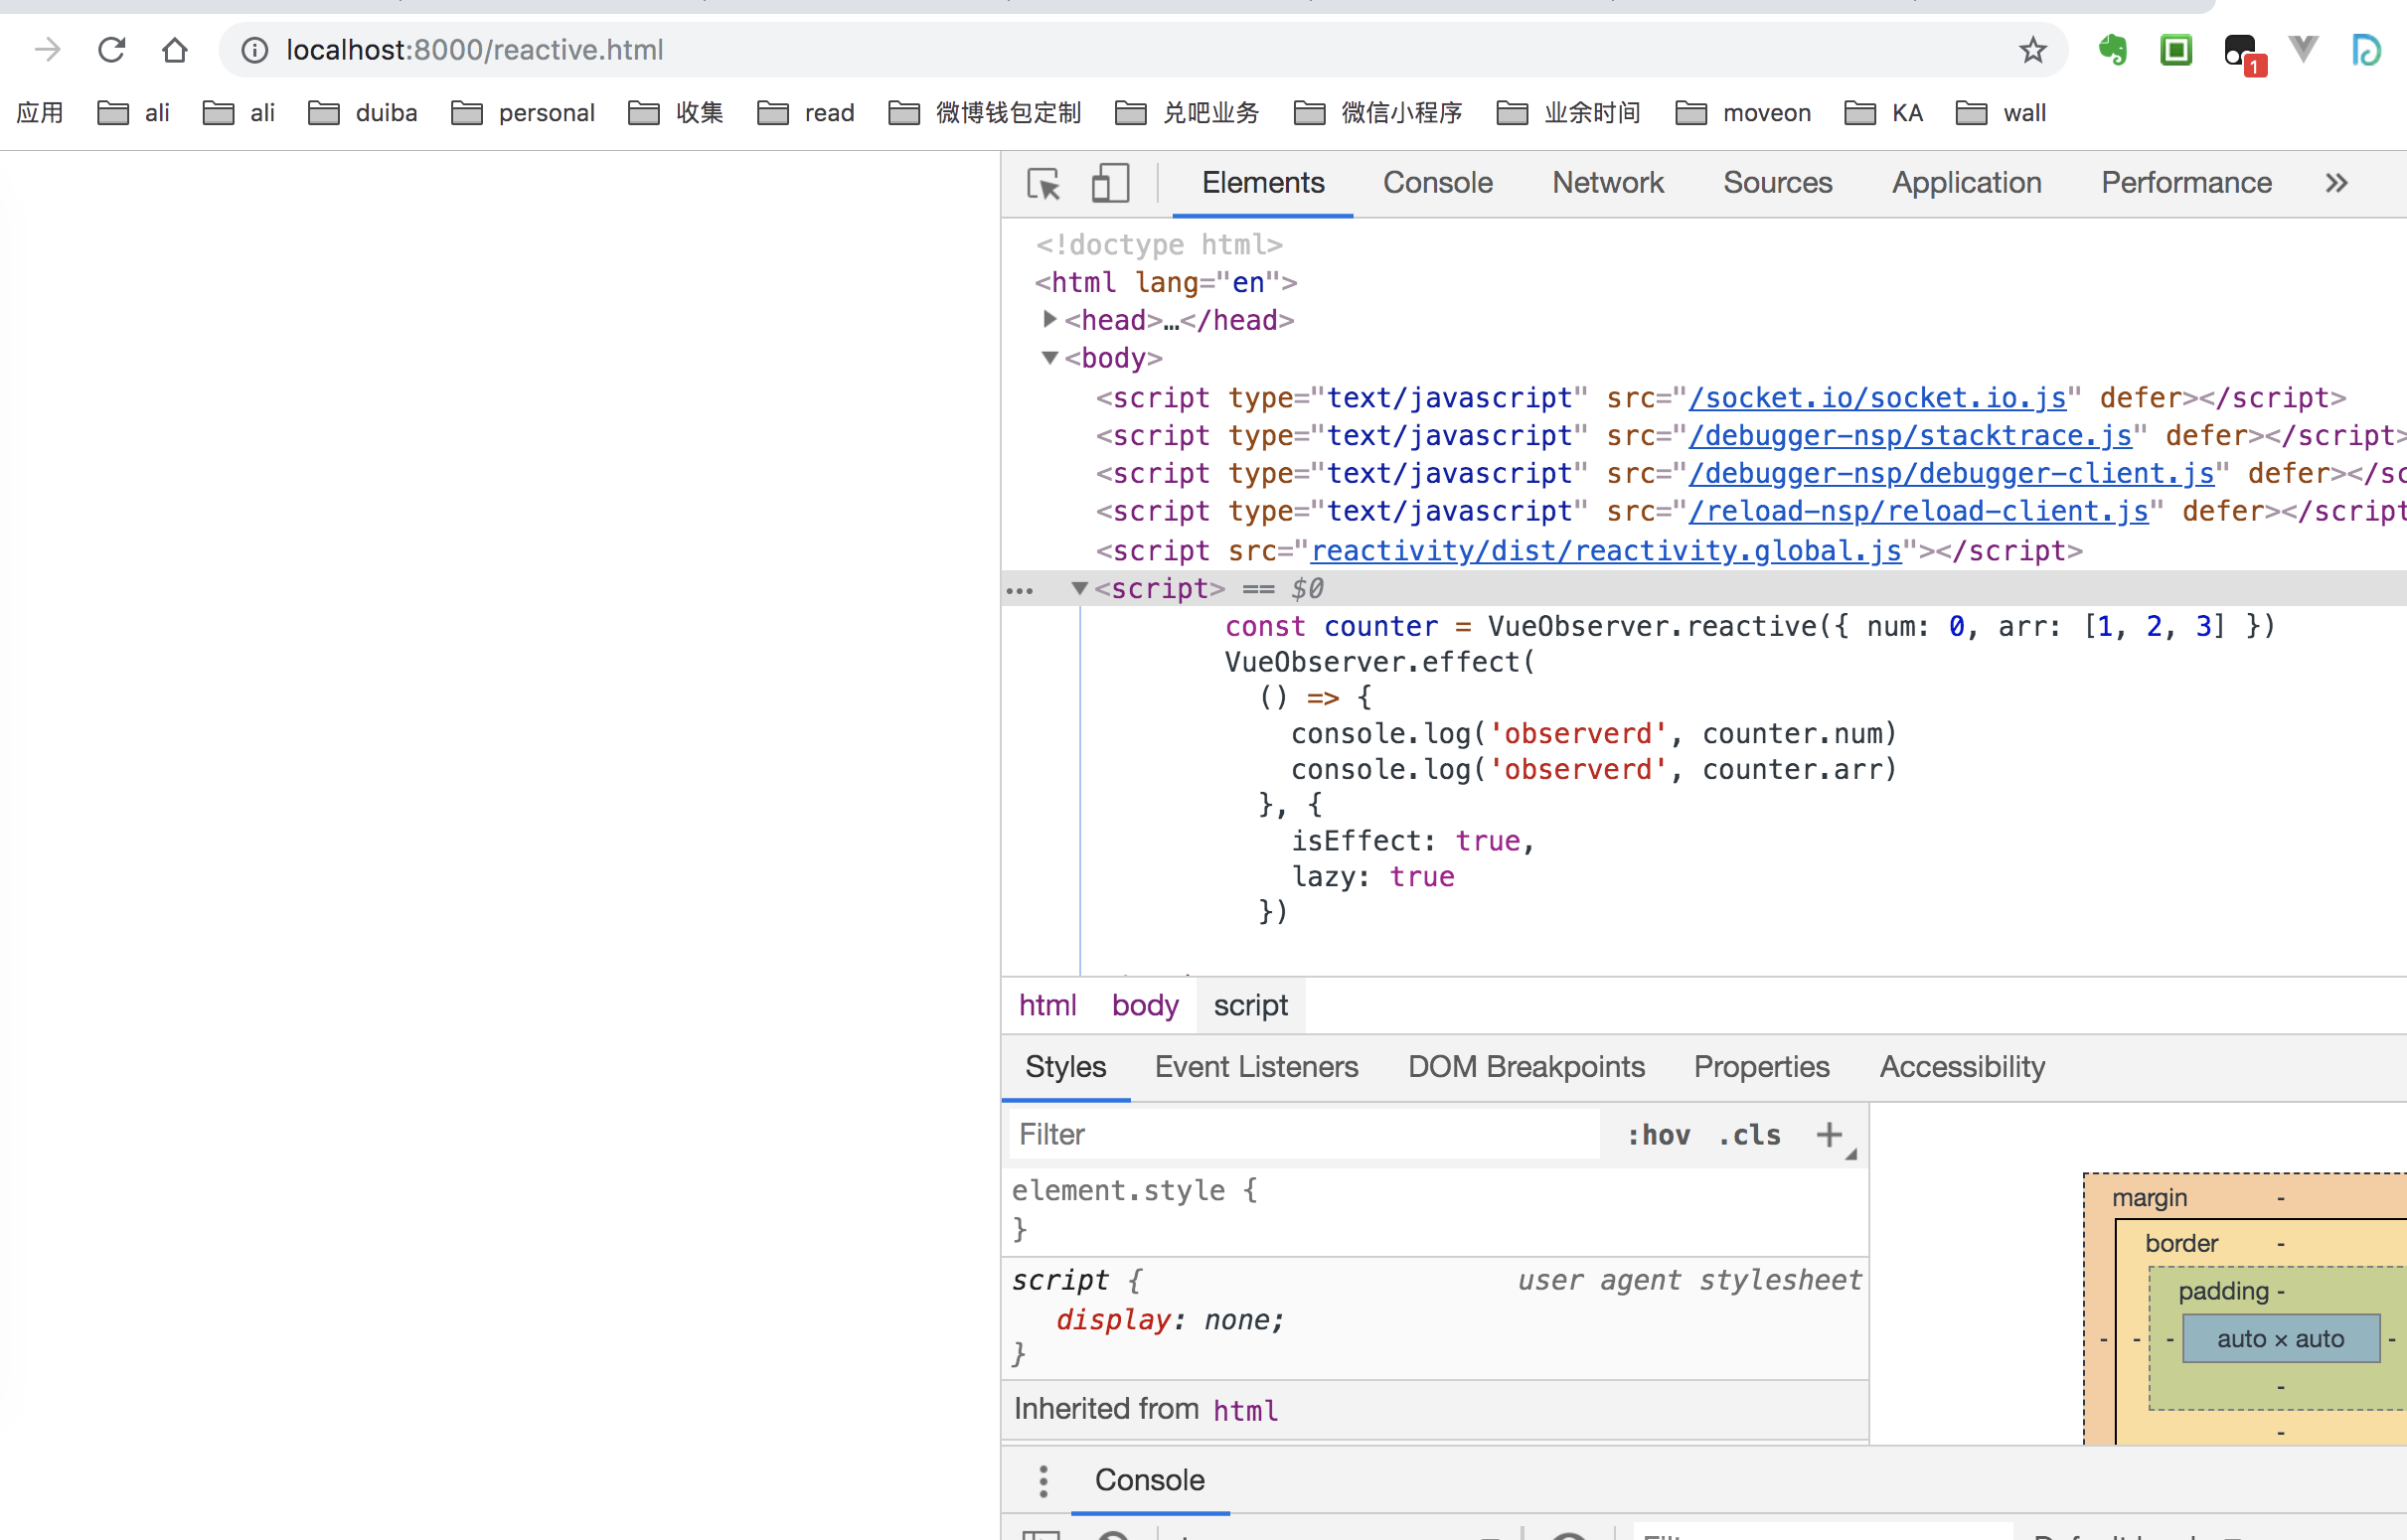Click the ellipsis actions next to selected script
Image resolution: width=2407 pixels, height=1540 pixels.
pos(1019,591)
